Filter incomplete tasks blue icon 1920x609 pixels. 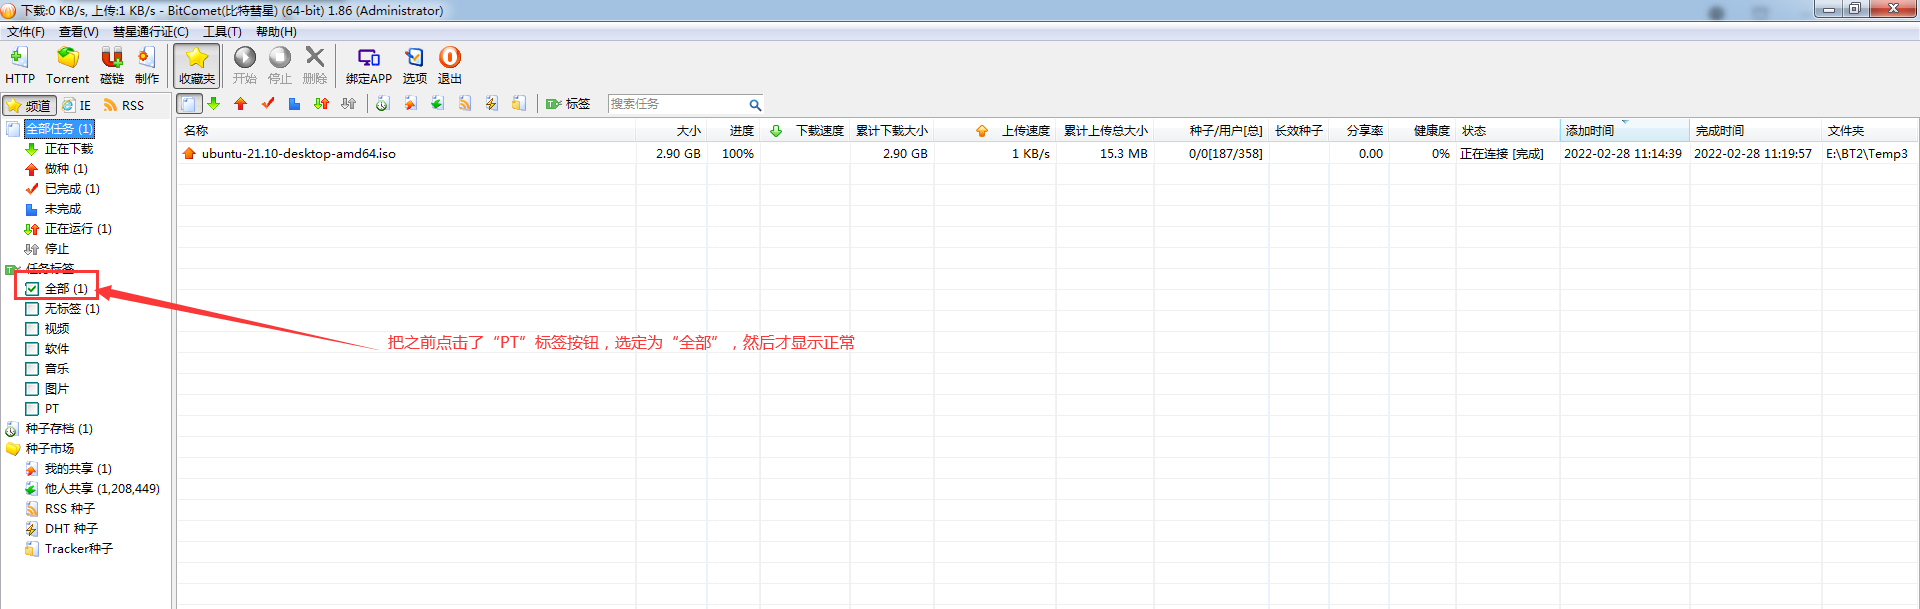point(294,104)
